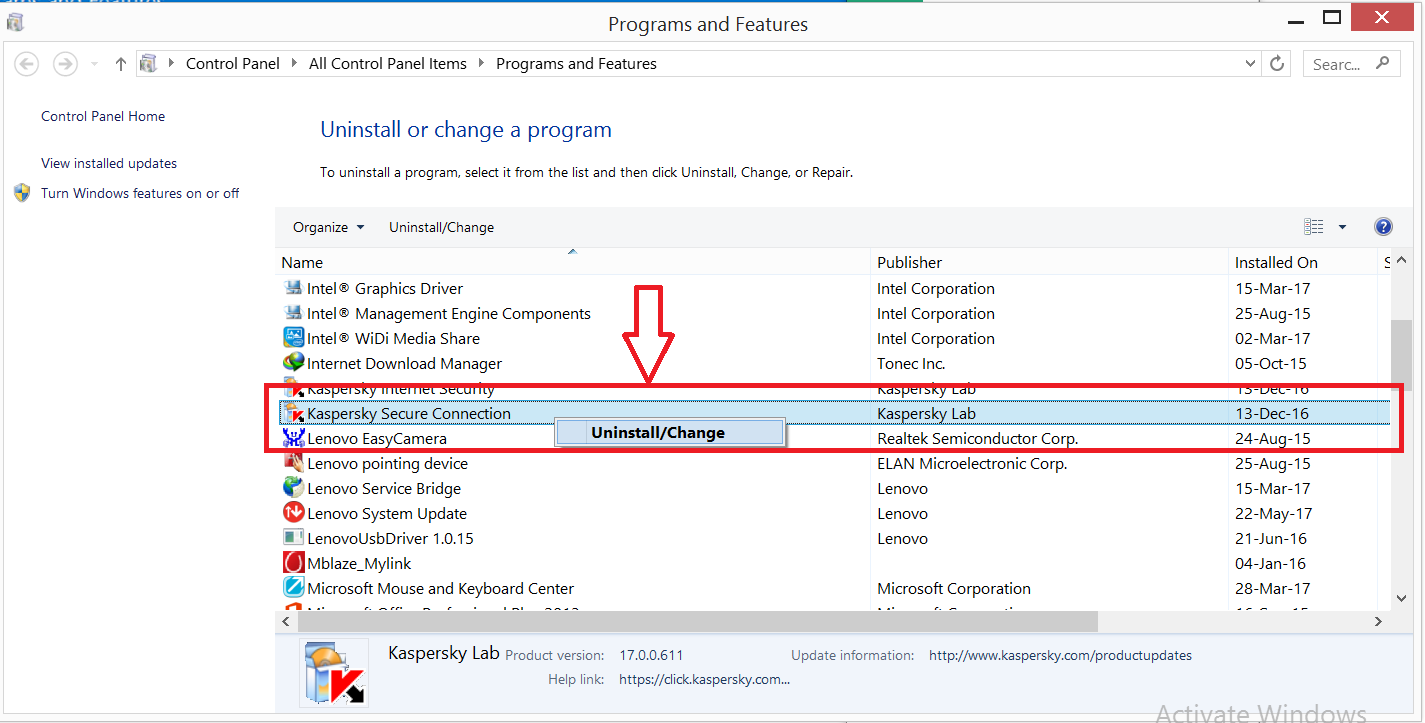Click Windows features shield icon

(22, 193)
